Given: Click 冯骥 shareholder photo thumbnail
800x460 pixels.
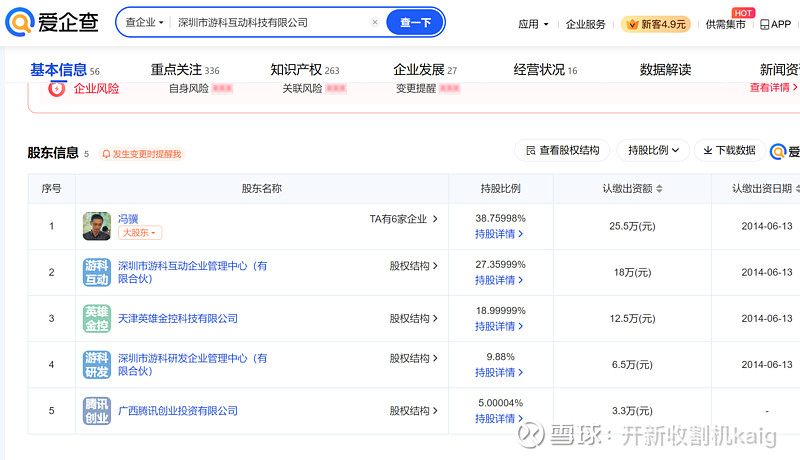Looking at the screenshot, I should pyautogui.click(x=97, y=226).
